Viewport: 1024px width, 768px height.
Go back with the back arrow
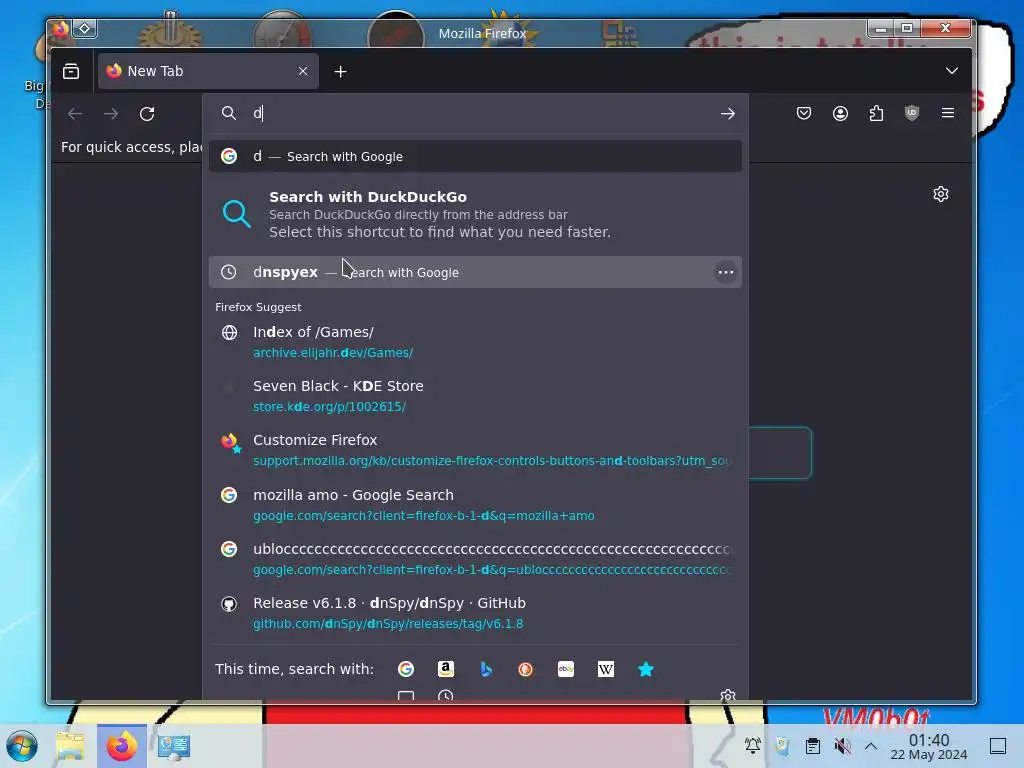click(x=75, y=114)
